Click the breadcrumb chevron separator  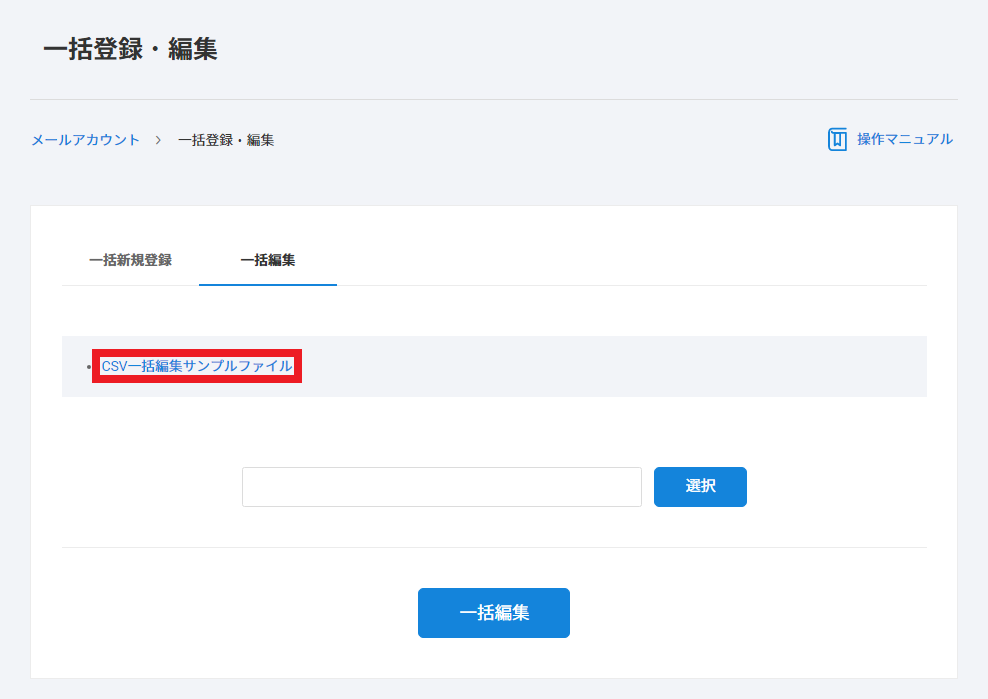coord(158,140)
